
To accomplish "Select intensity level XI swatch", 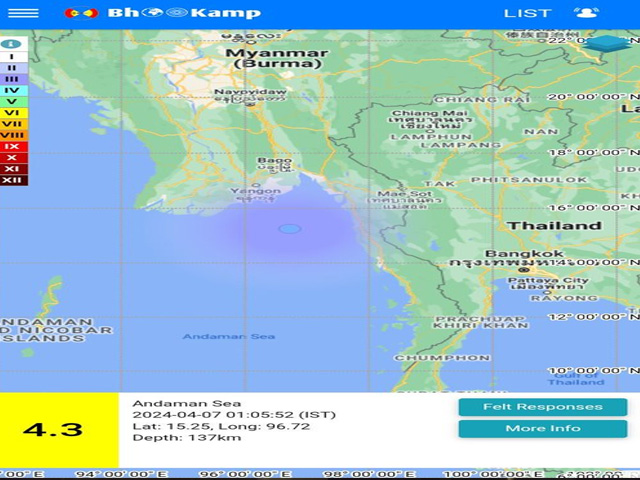I will [x=12, y=169].
